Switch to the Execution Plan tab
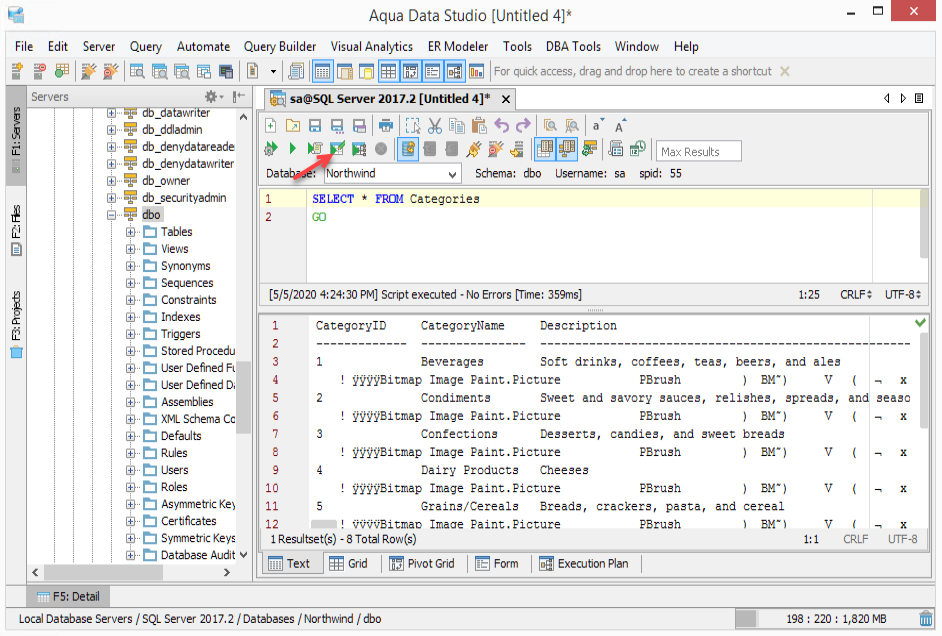 tap(584, 564)
